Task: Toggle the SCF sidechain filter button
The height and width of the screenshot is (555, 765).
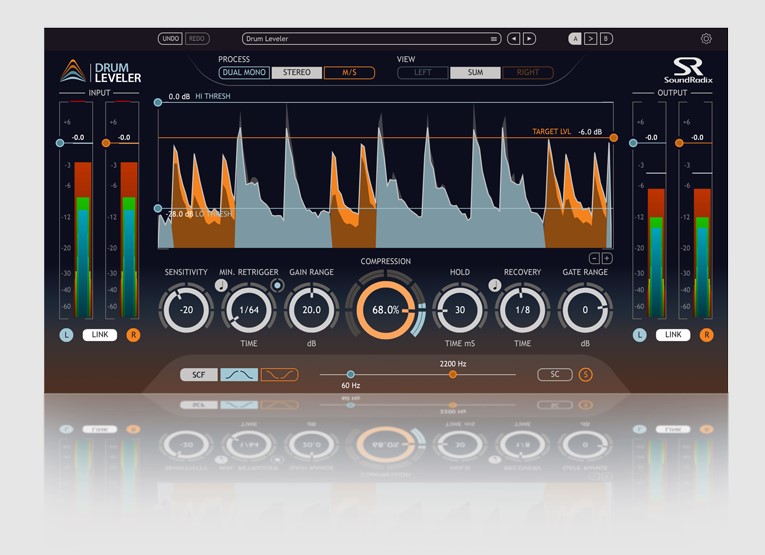Action: (199, 375)
